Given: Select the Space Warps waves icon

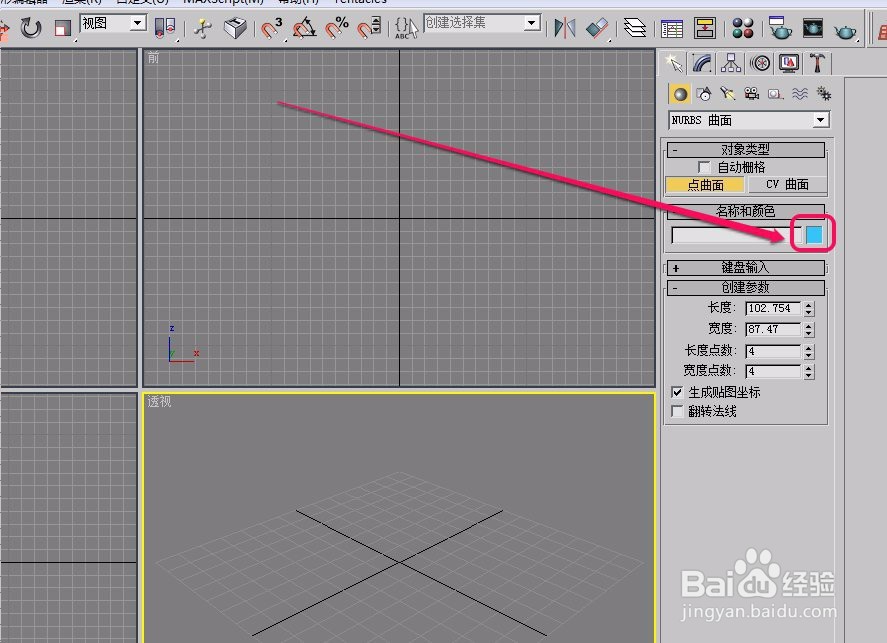Looking at the screenshot, I should click(x=800, y=94).
